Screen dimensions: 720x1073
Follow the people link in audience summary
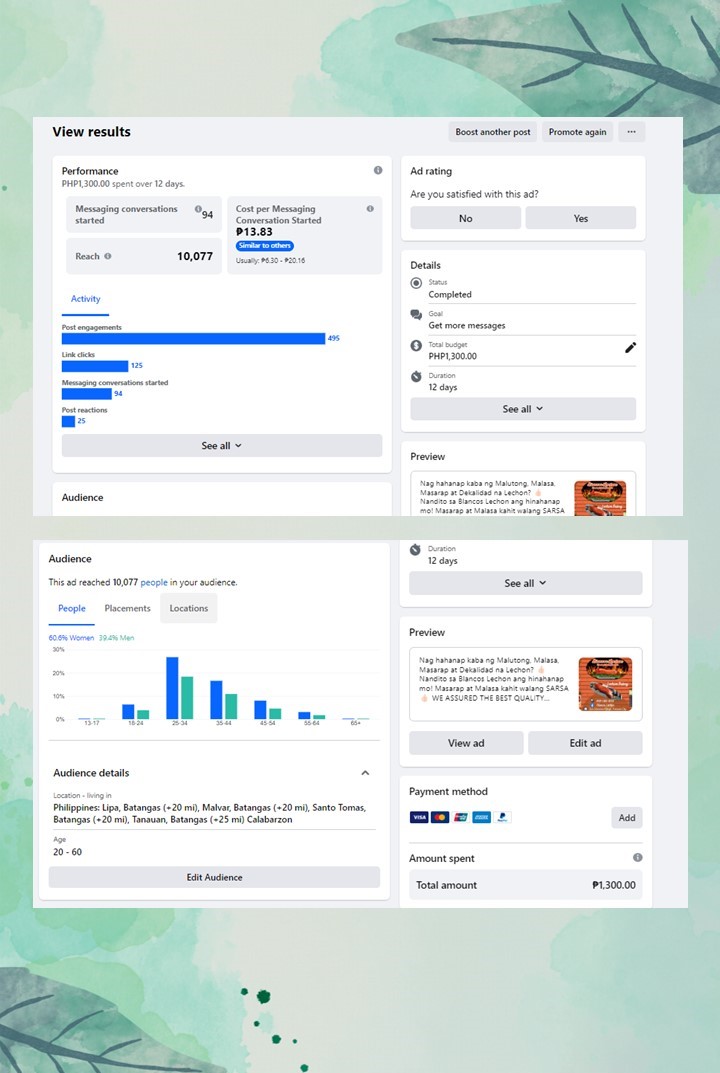154,582
